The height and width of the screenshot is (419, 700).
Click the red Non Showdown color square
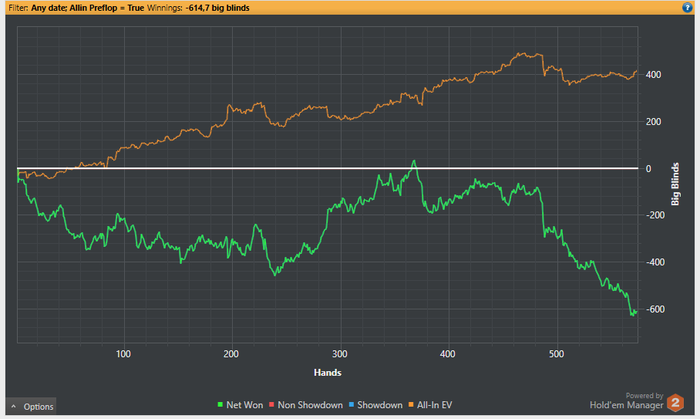pyautogui.click(x=271, y=405)
